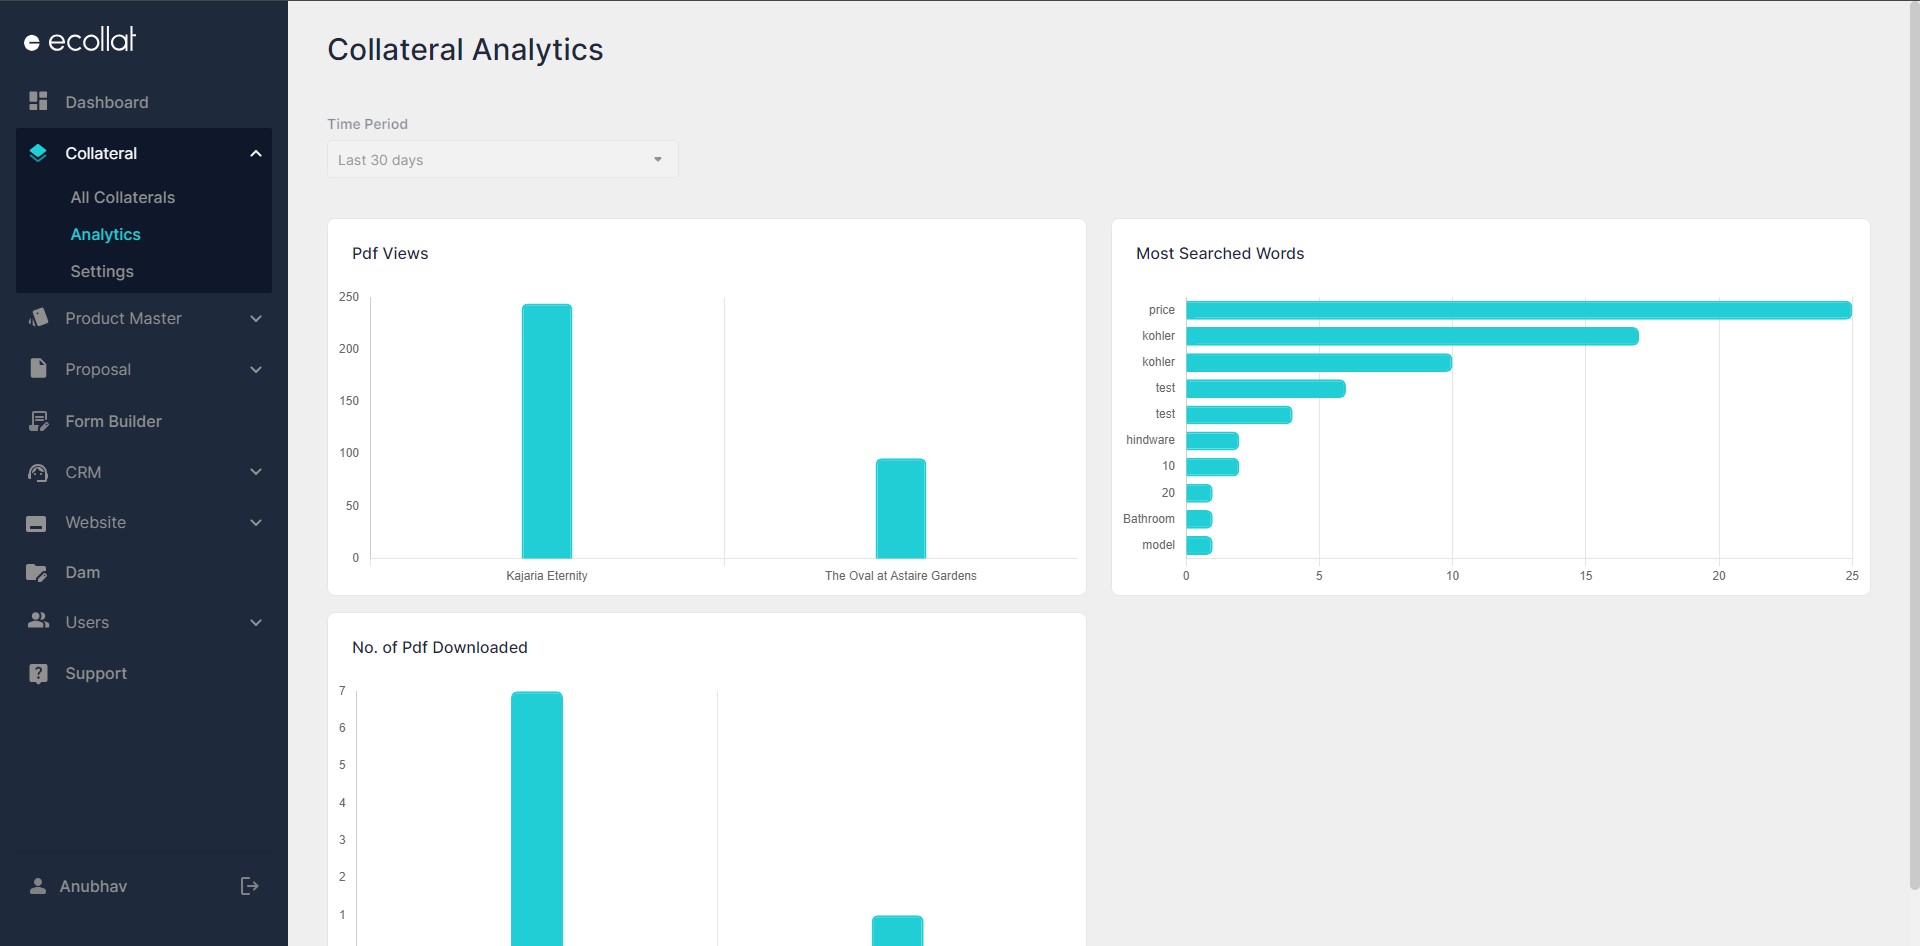Expand the CRM section chevron

coord(256,472)
